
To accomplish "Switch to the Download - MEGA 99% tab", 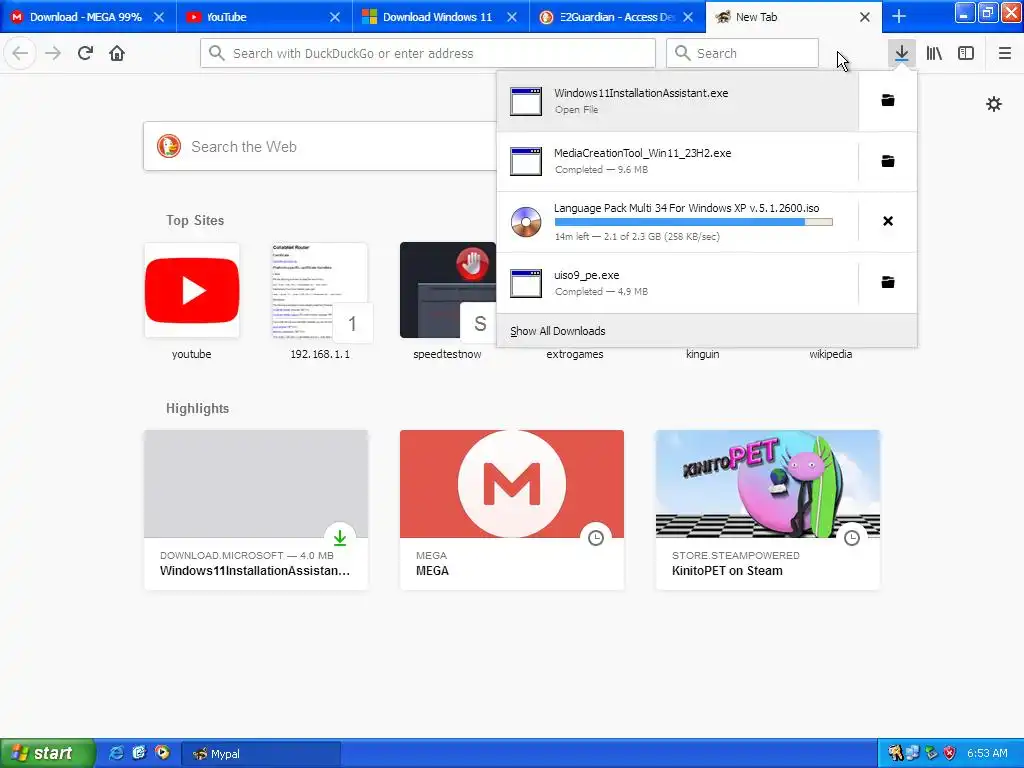I will [88, 17].
